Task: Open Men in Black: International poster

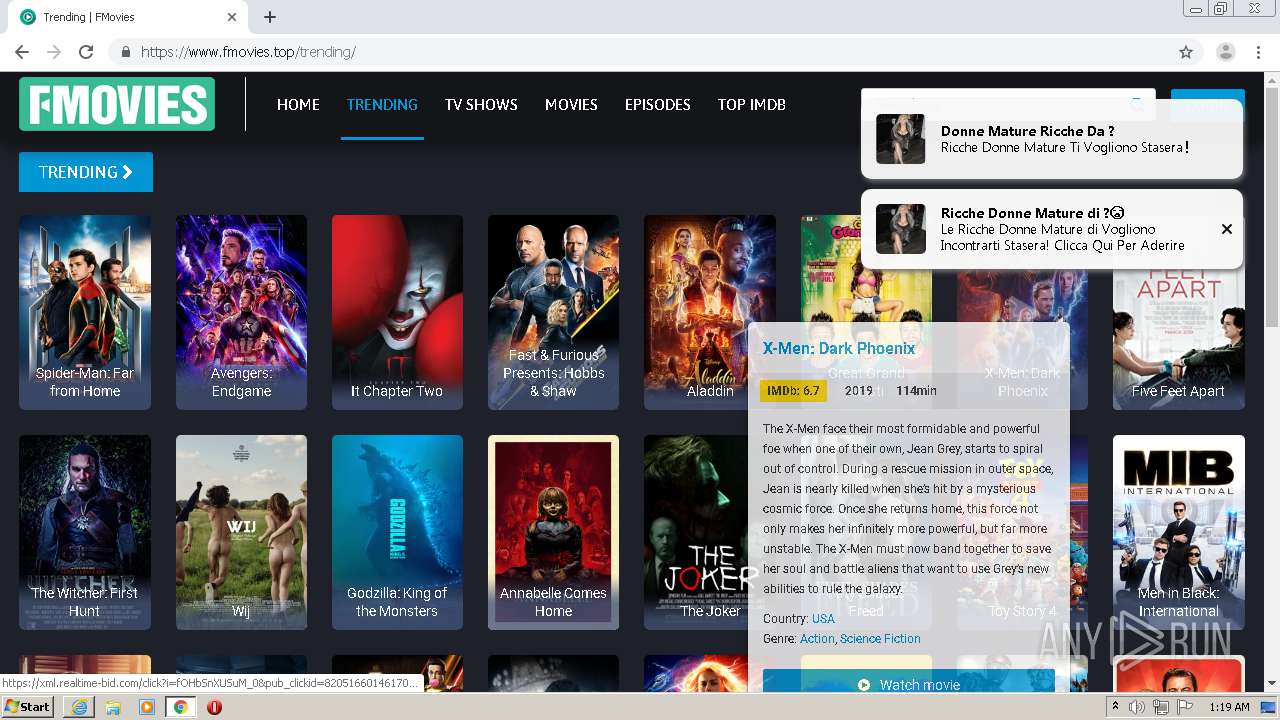Action: click(1179, 532)
